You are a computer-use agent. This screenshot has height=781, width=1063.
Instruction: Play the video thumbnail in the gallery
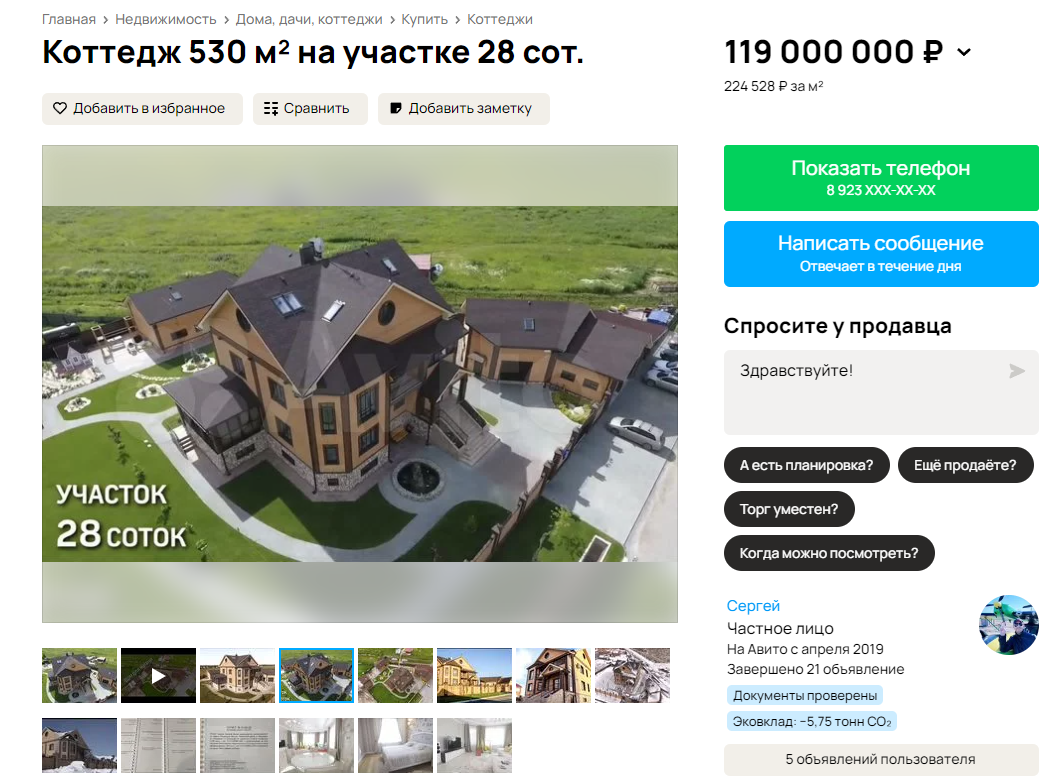[x=158, y=675]
